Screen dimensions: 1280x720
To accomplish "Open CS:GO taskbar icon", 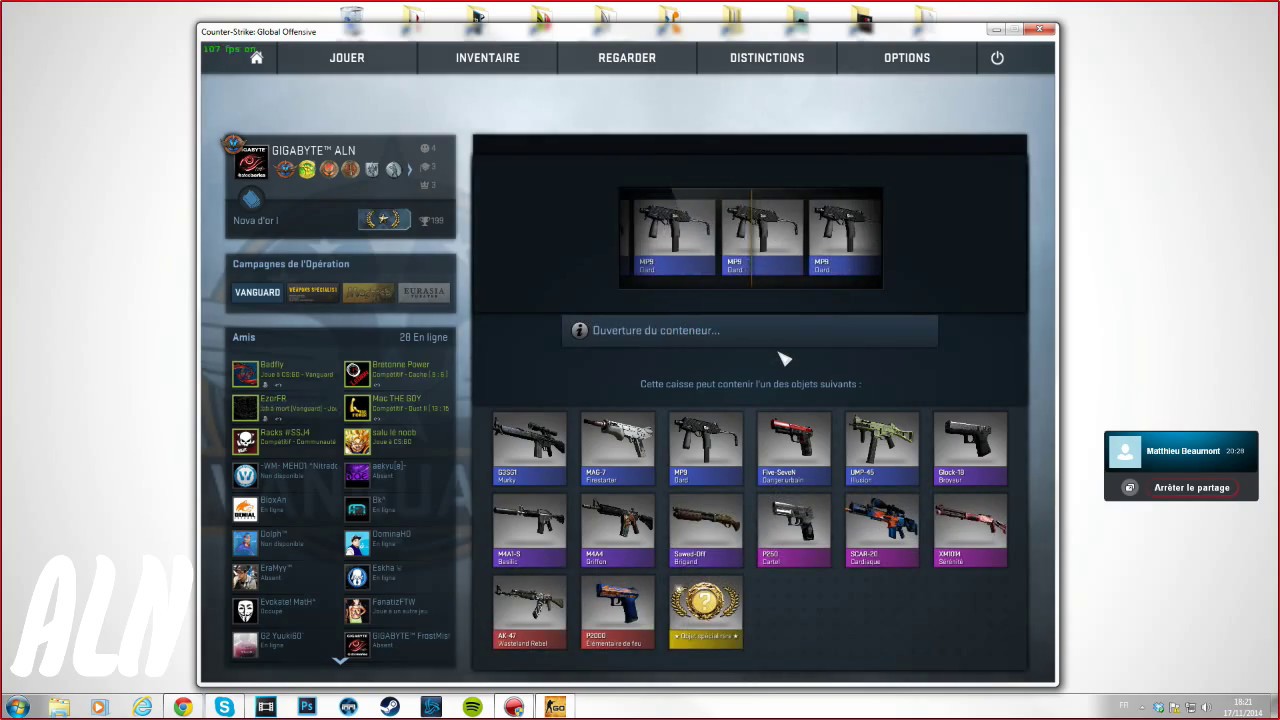I will (x=555, y=707).
